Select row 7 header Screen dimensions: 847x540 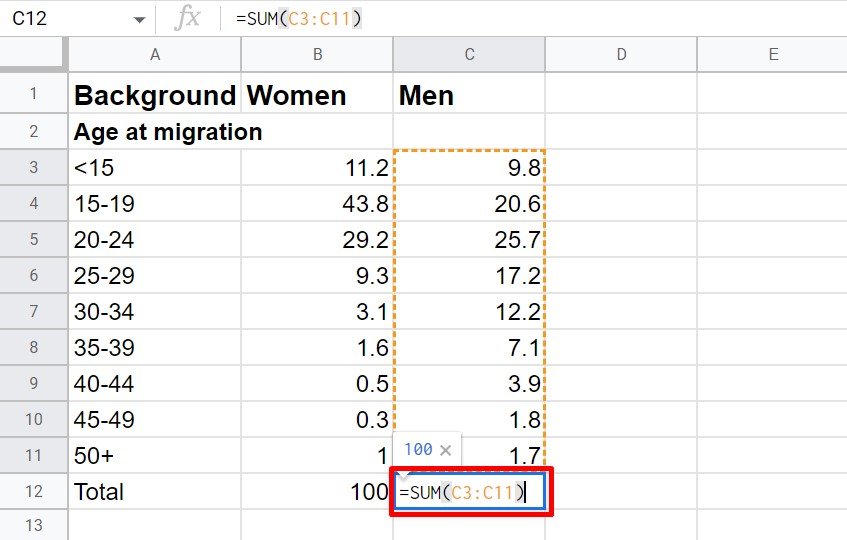click(x=33, y=311)
